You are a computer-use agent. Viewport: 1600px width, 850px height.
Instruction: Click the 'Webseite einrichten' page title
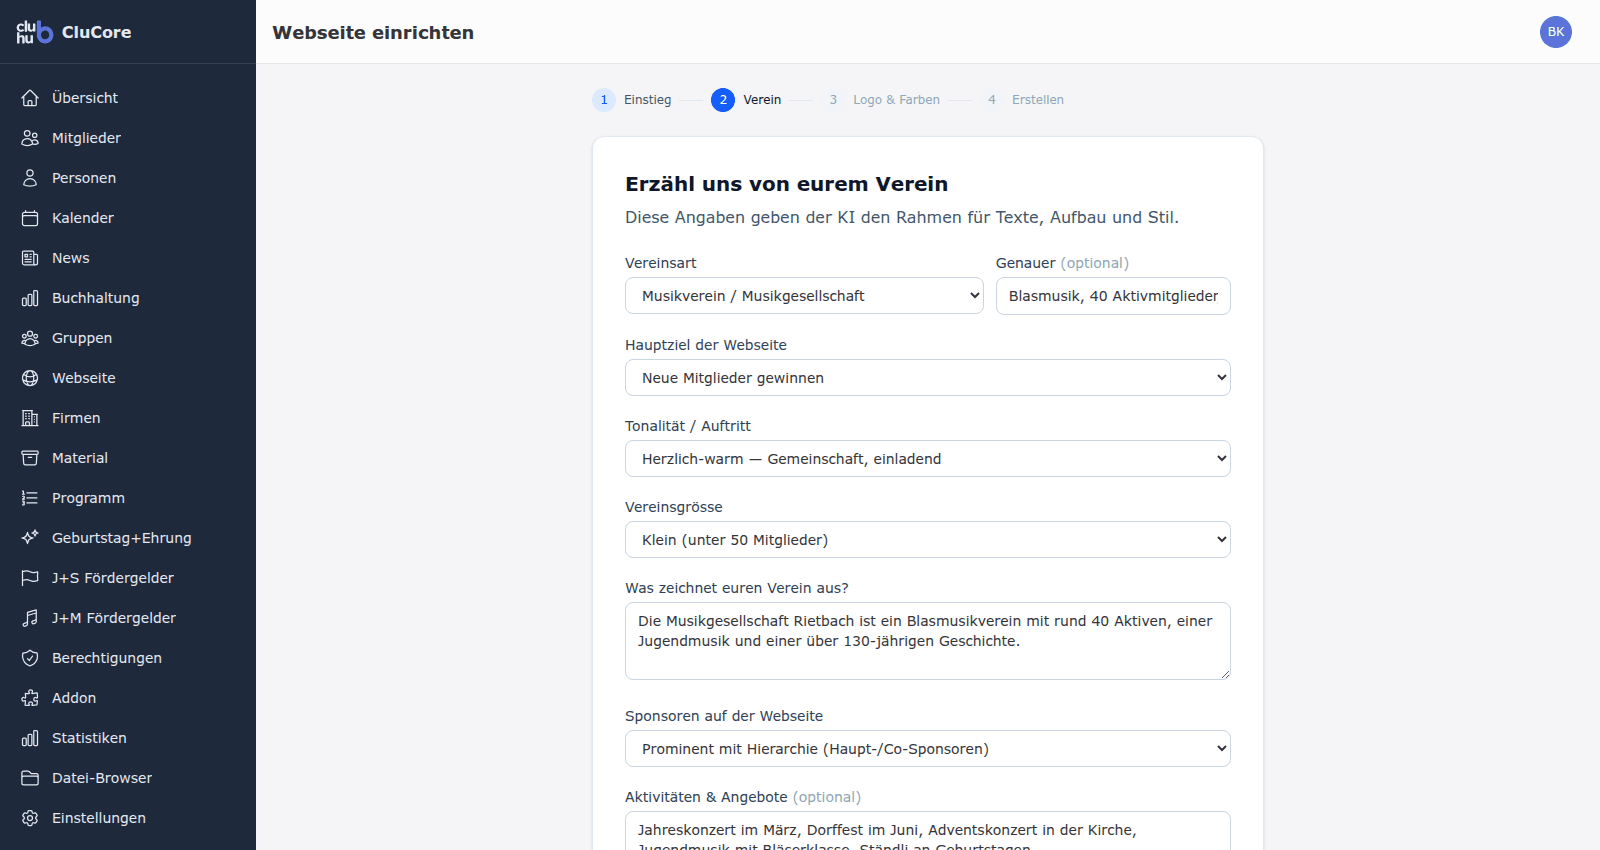[373, 32]
